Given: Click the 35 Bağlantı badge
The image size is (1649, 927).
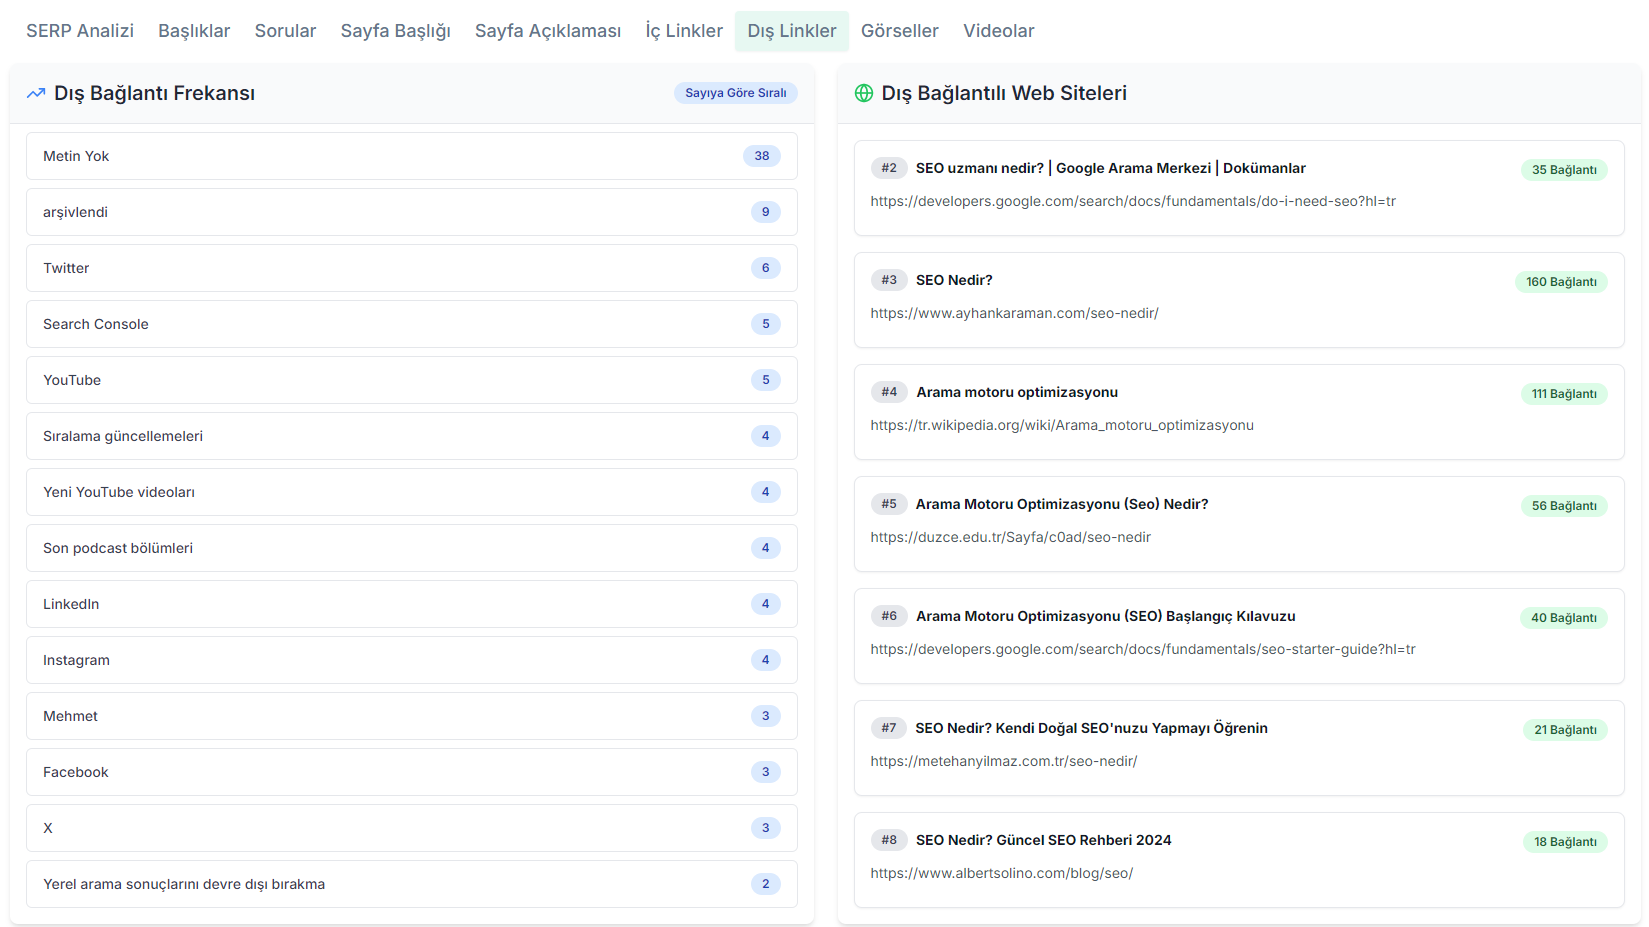Looking at the screenshot, I should (1563, 170).
